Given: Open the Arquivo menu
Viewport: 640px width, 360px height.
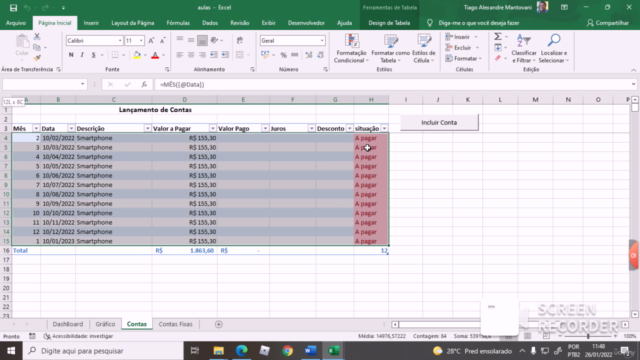Looking at the screenshot, I should pos(16,23).
